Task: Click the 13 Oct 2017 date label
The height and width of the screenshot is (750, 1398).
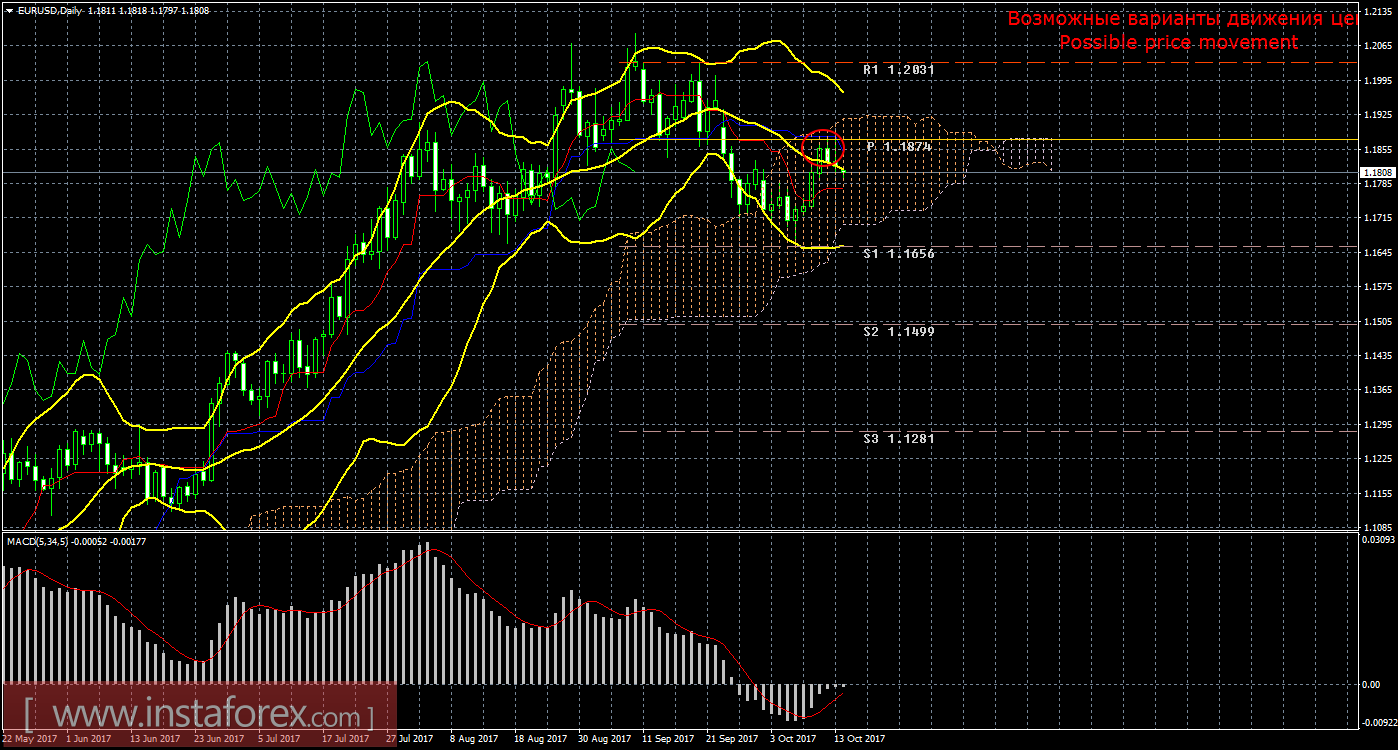Action: (x=860, y=739)
